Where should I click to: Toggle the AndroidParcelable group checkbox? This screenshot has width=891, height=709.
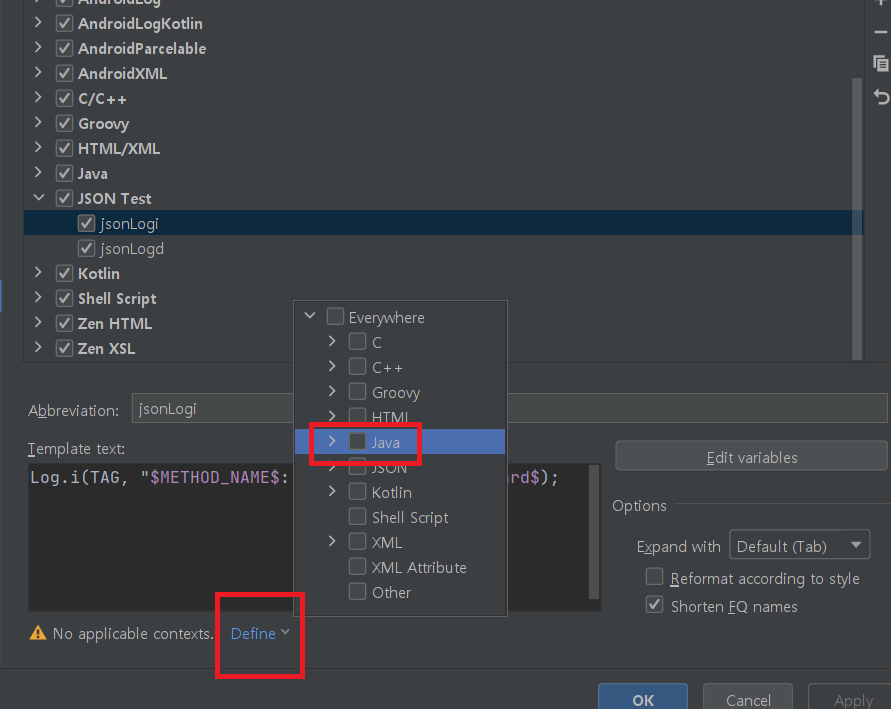point(64,48)
